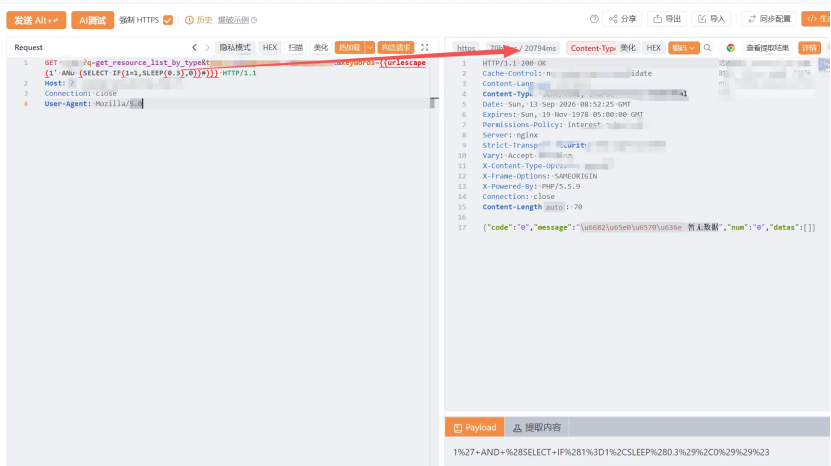Viewport: 831px width, 466px height.
Task: Click the GET request line in editor
Action: (235, 68)
